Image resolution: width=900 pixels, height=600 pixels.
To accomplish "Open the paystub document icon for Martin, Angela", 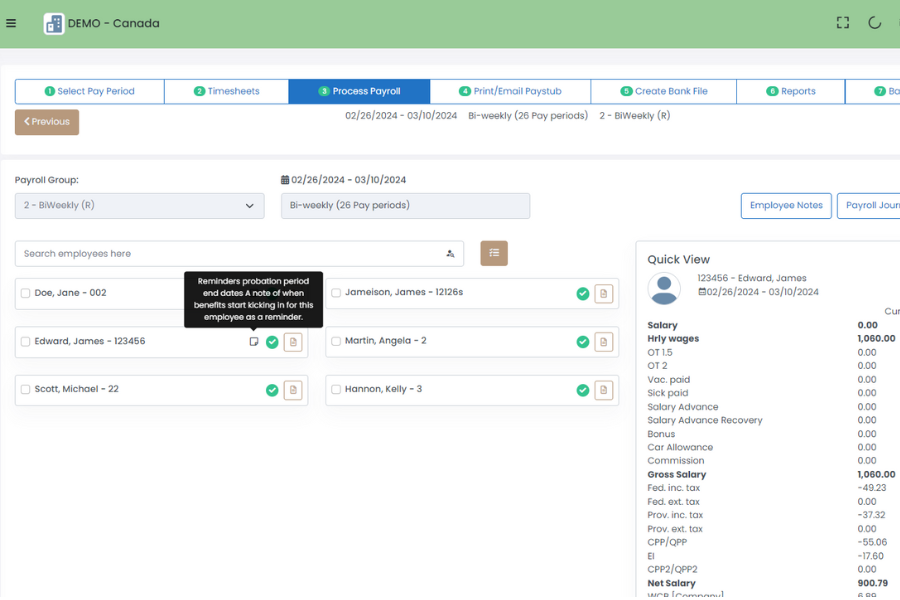I will click(603, 342).
